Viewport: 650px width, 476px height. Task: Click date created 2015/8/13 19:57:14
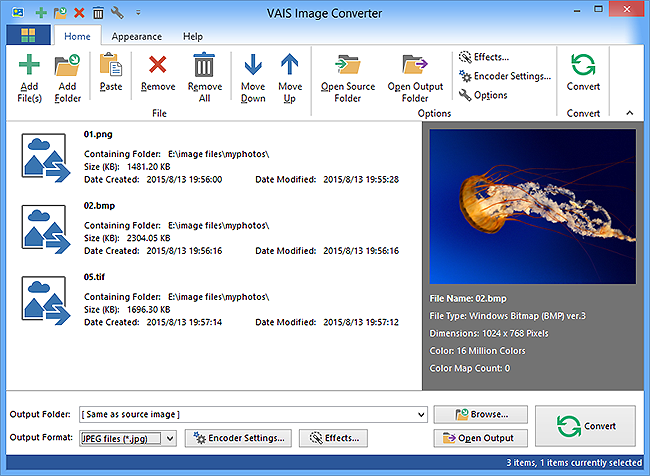pyautogui.click(x=184, y=322)
